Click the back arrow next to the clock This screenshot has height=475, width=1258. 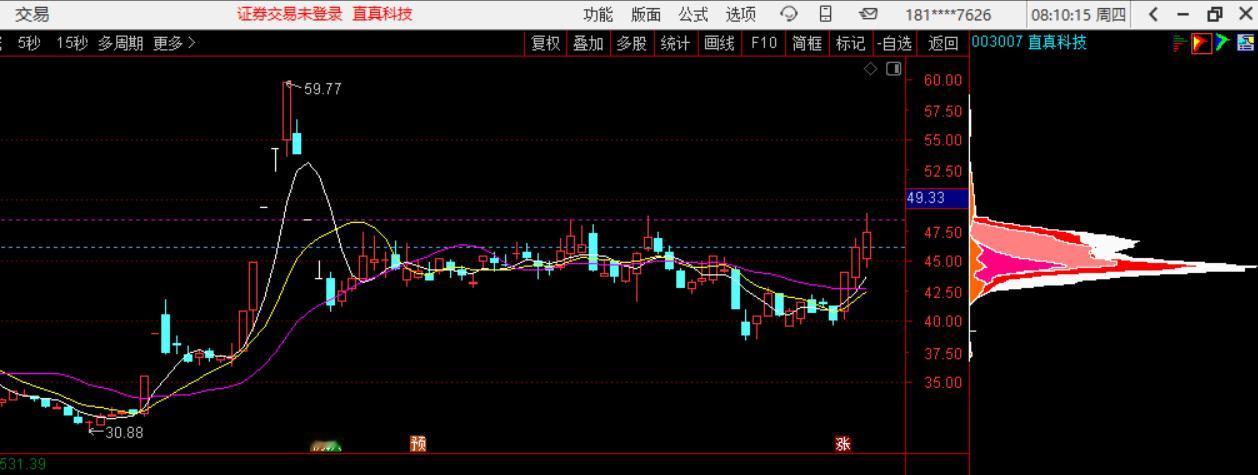[x=1154, y=14]
